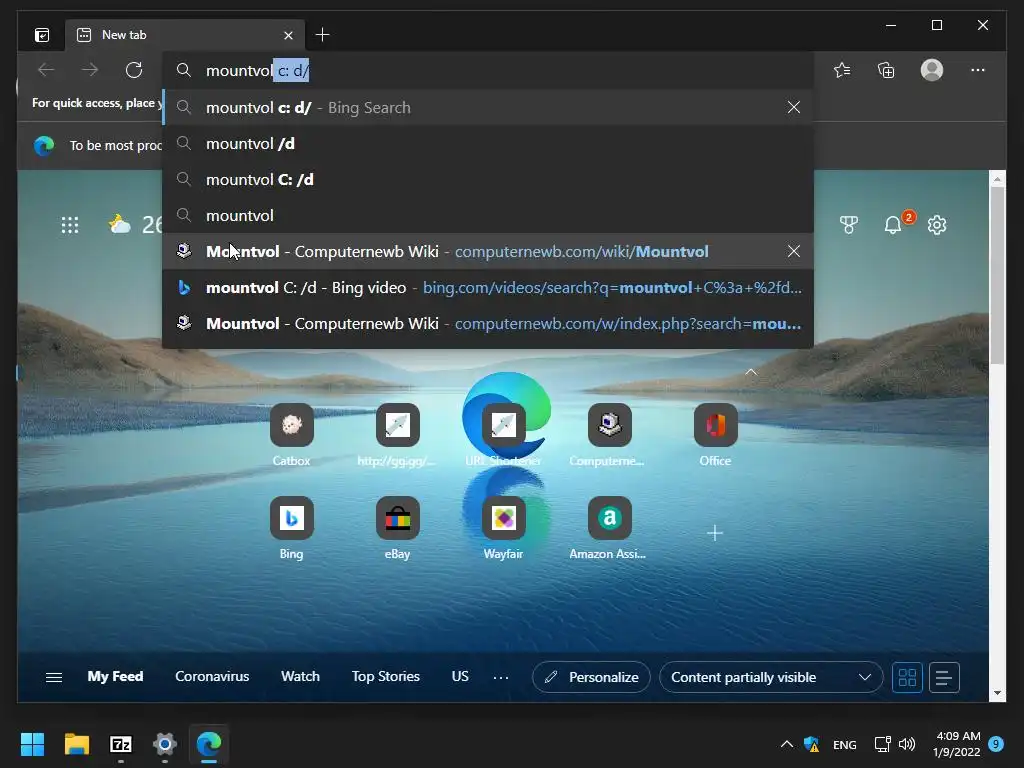The width and height of the screenshot is (1024, 768).
Task: Remove the computernewb.com/wiki/Mountvol suggestion
Action: [793, 251]
